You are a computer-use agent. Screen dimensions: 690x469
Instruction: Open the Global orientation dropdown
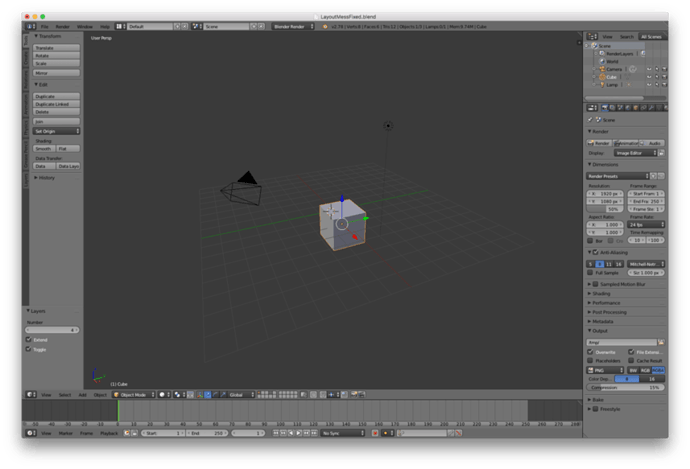241,395
